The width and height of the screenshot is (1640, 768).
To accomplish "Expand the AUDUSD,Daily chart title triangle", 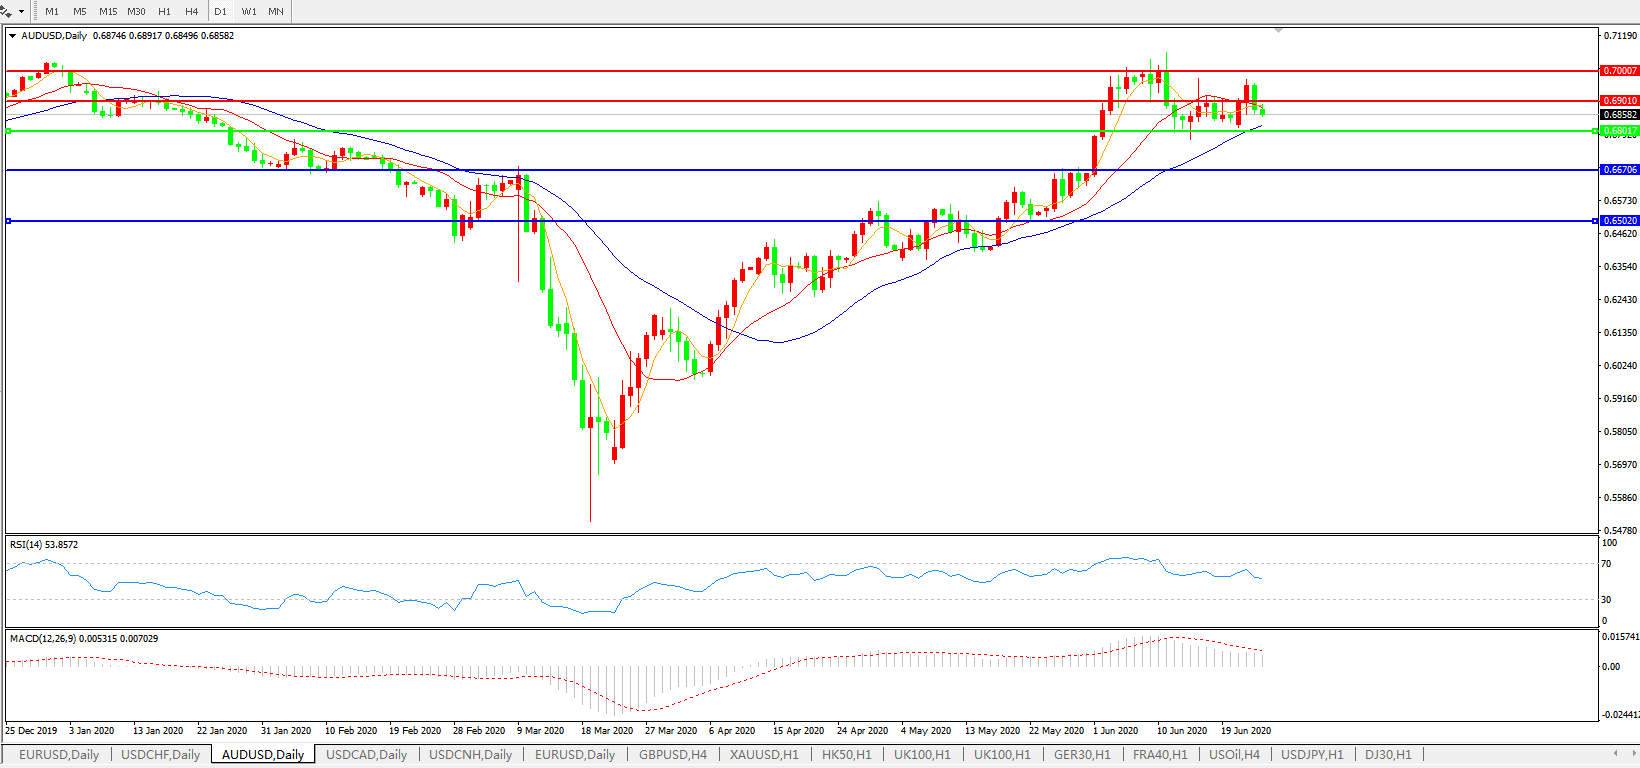I will pos(13,36).
